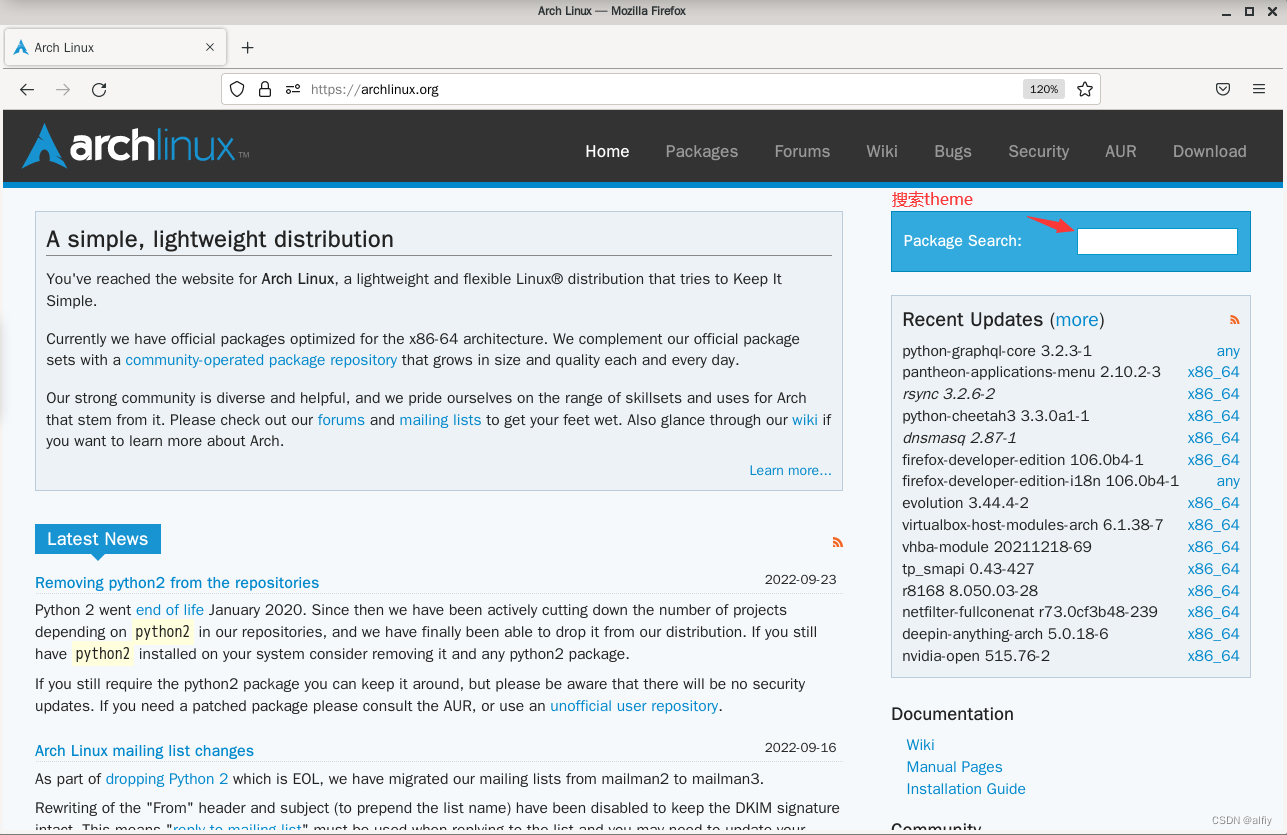Screen dimensions: 1287x835
Task: Reset the 120% zoom level badge
Action: click(1044, 89)
